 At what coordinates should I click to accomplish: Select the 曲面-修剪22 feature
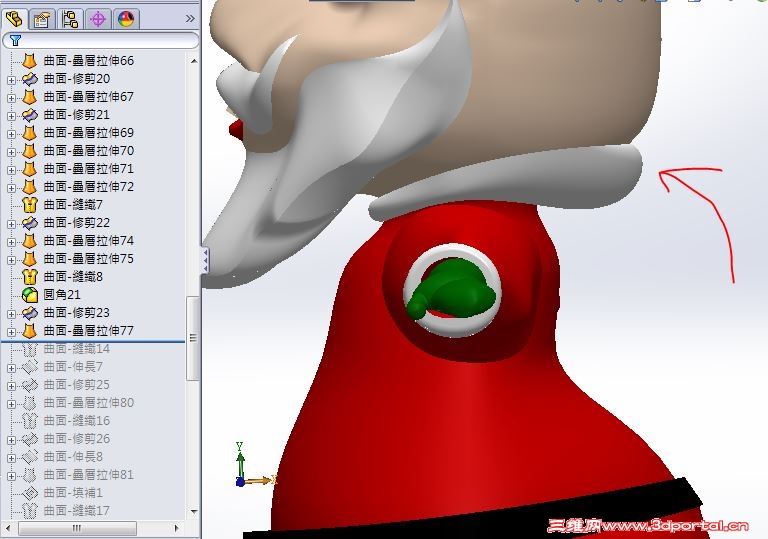click(x=77, y=223)
